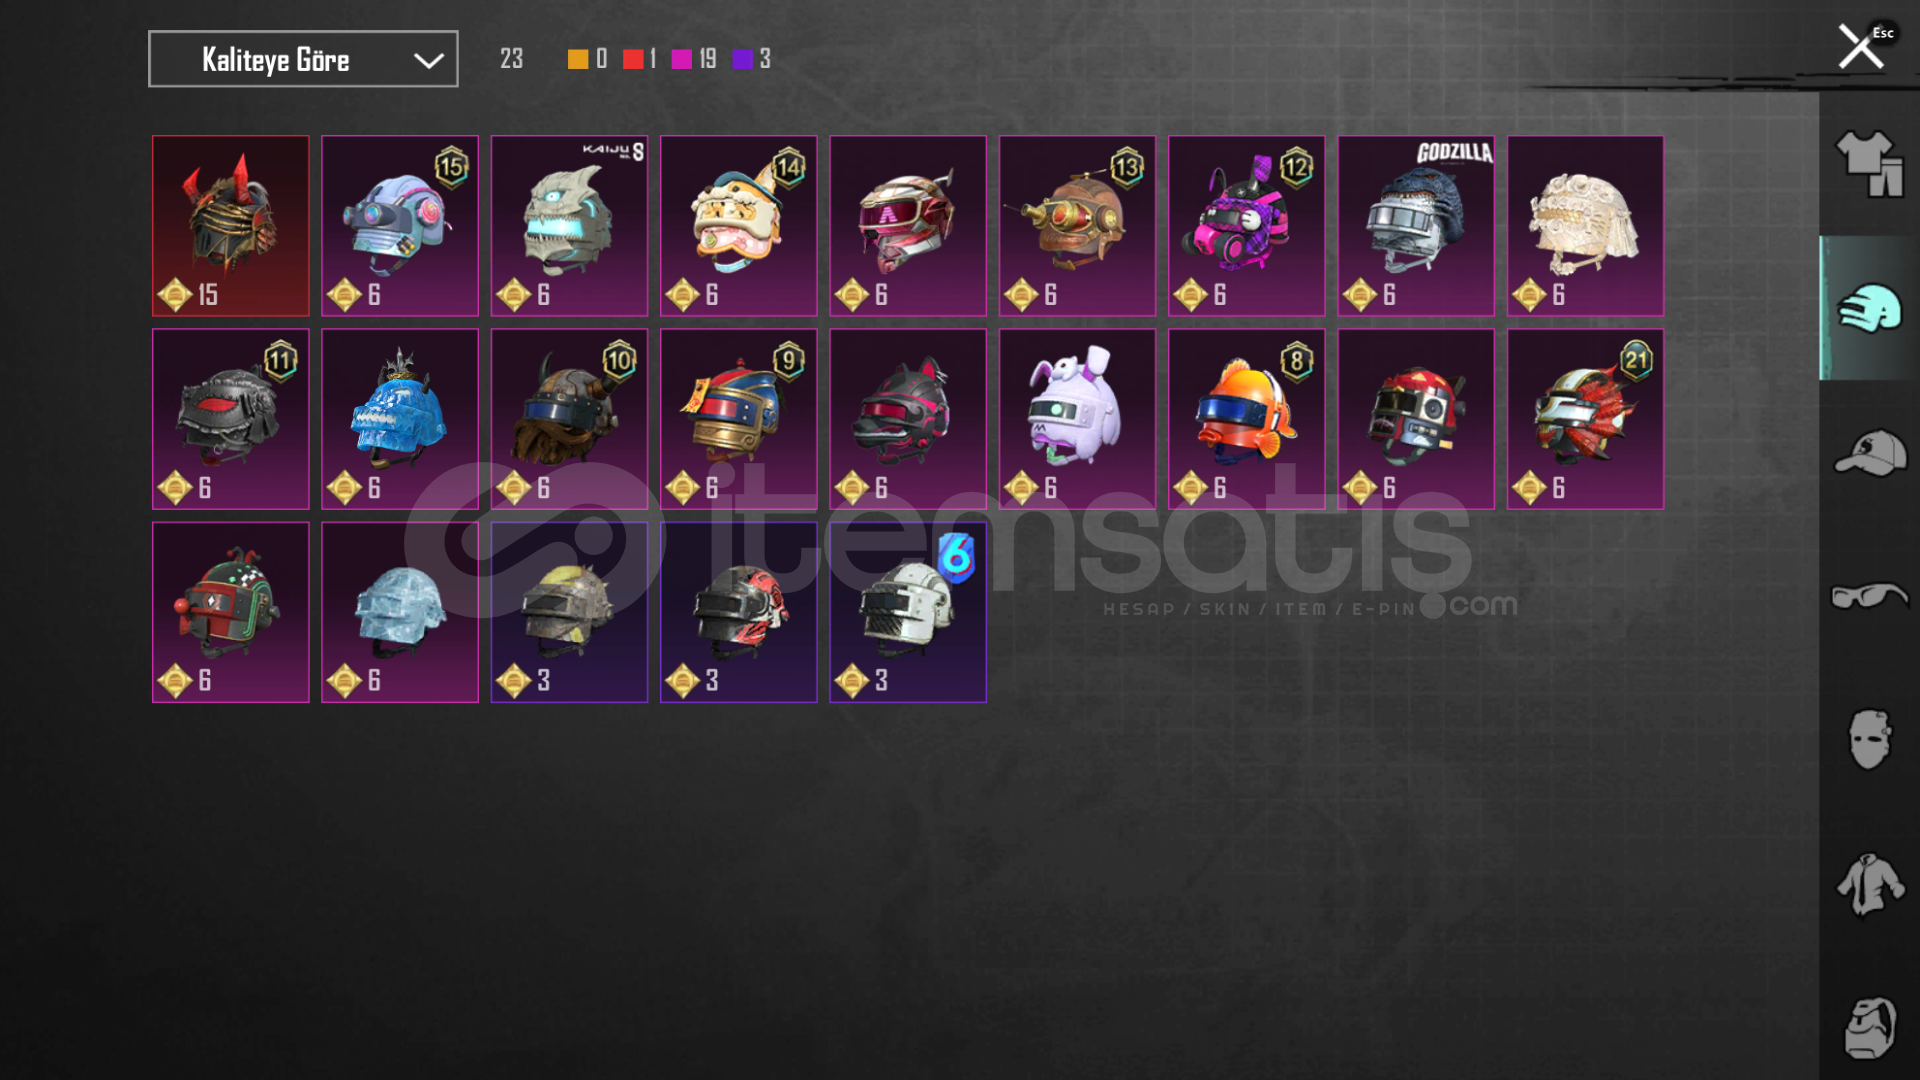Open the sunglasses category icon

[x=1869, y=596]
